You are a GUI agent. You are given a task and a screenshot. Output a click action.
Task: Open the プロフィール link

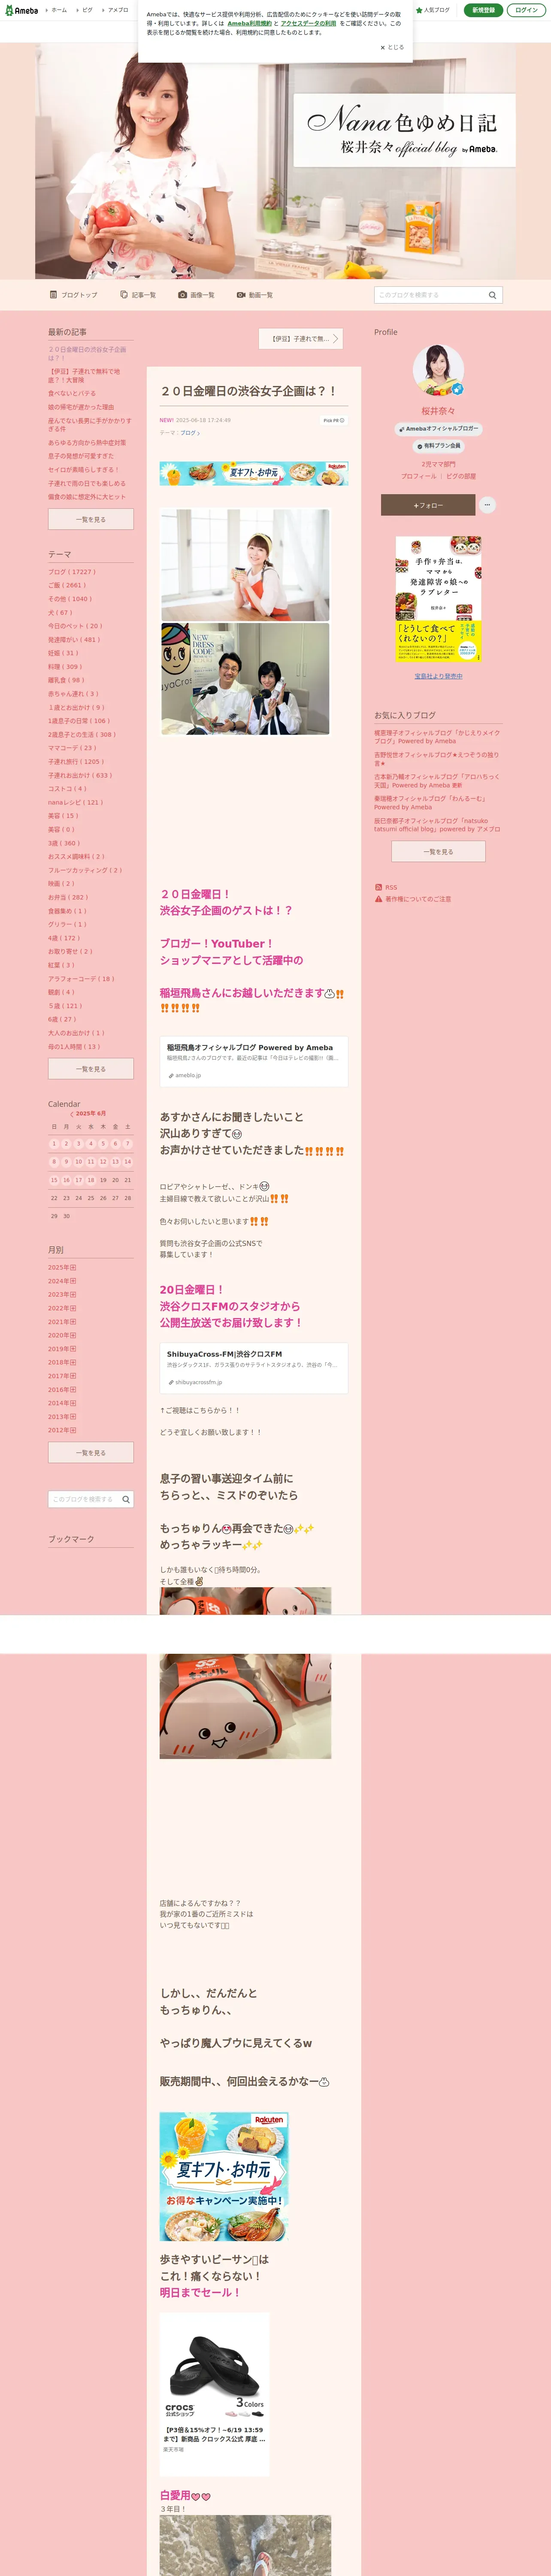tap(419, 476)
